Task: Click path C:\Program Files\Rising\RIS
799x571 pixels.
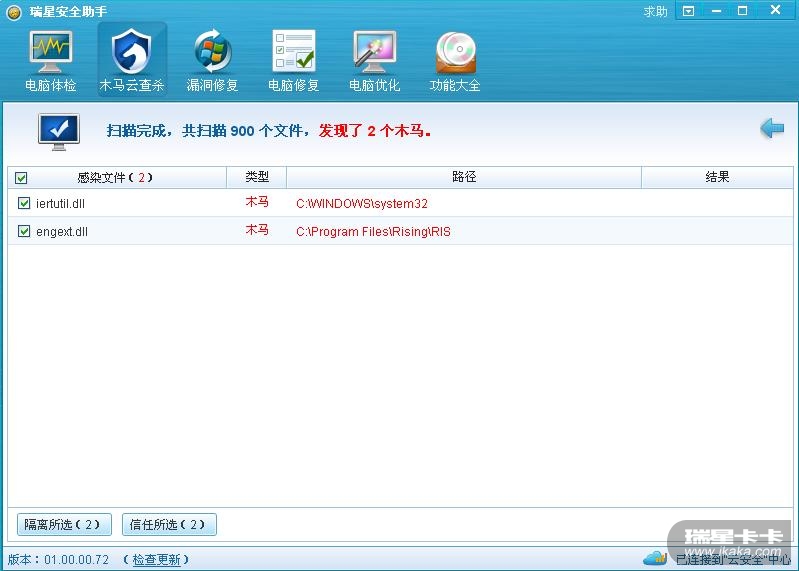Action: 374,232
